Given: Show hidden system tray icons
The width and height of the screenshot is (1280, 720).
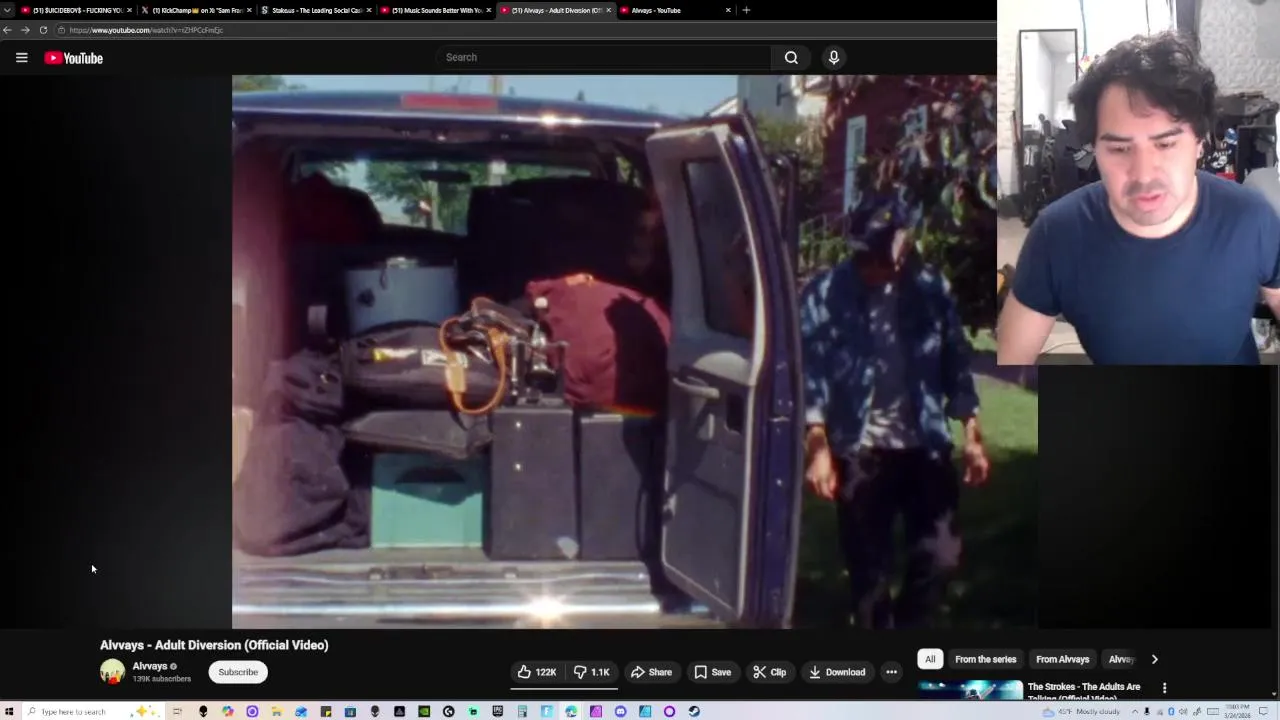Looking at the screenshot, I should pyautogui.click(x=1135, y=711).
